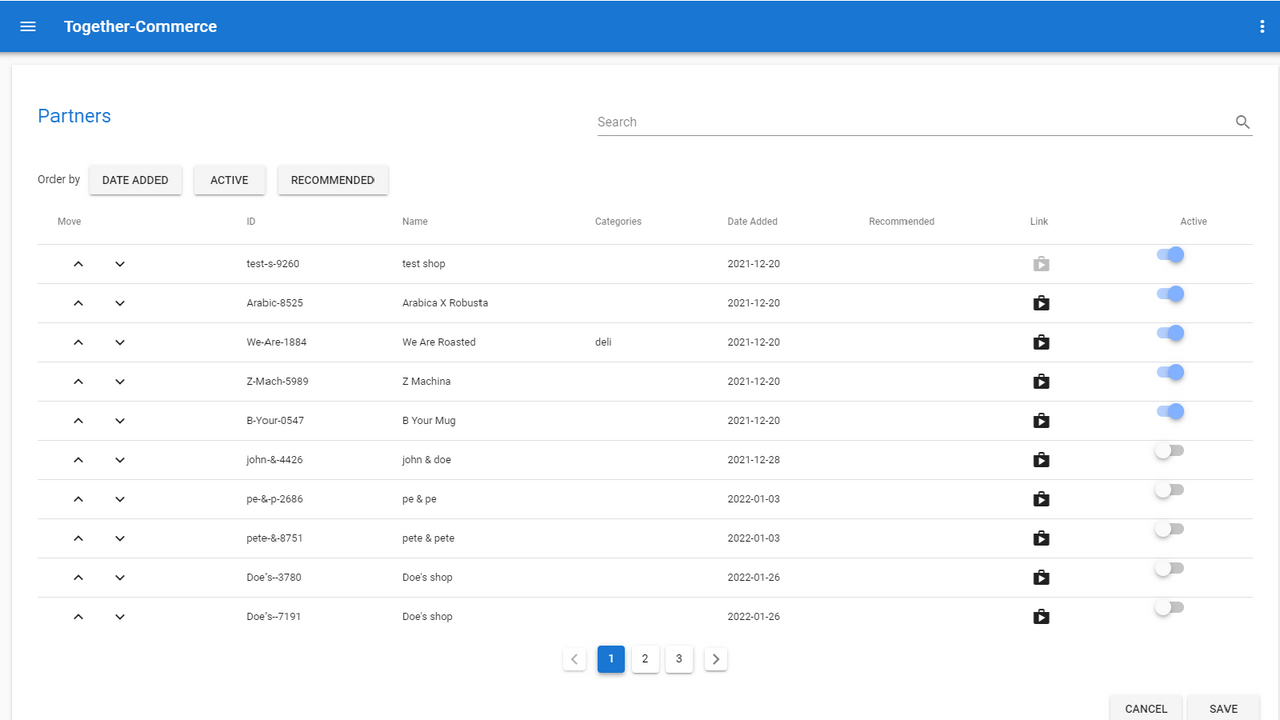Screen dimensions: 1280x720
Task: Click the Together-Commerce app title
Action: (140, 27)
